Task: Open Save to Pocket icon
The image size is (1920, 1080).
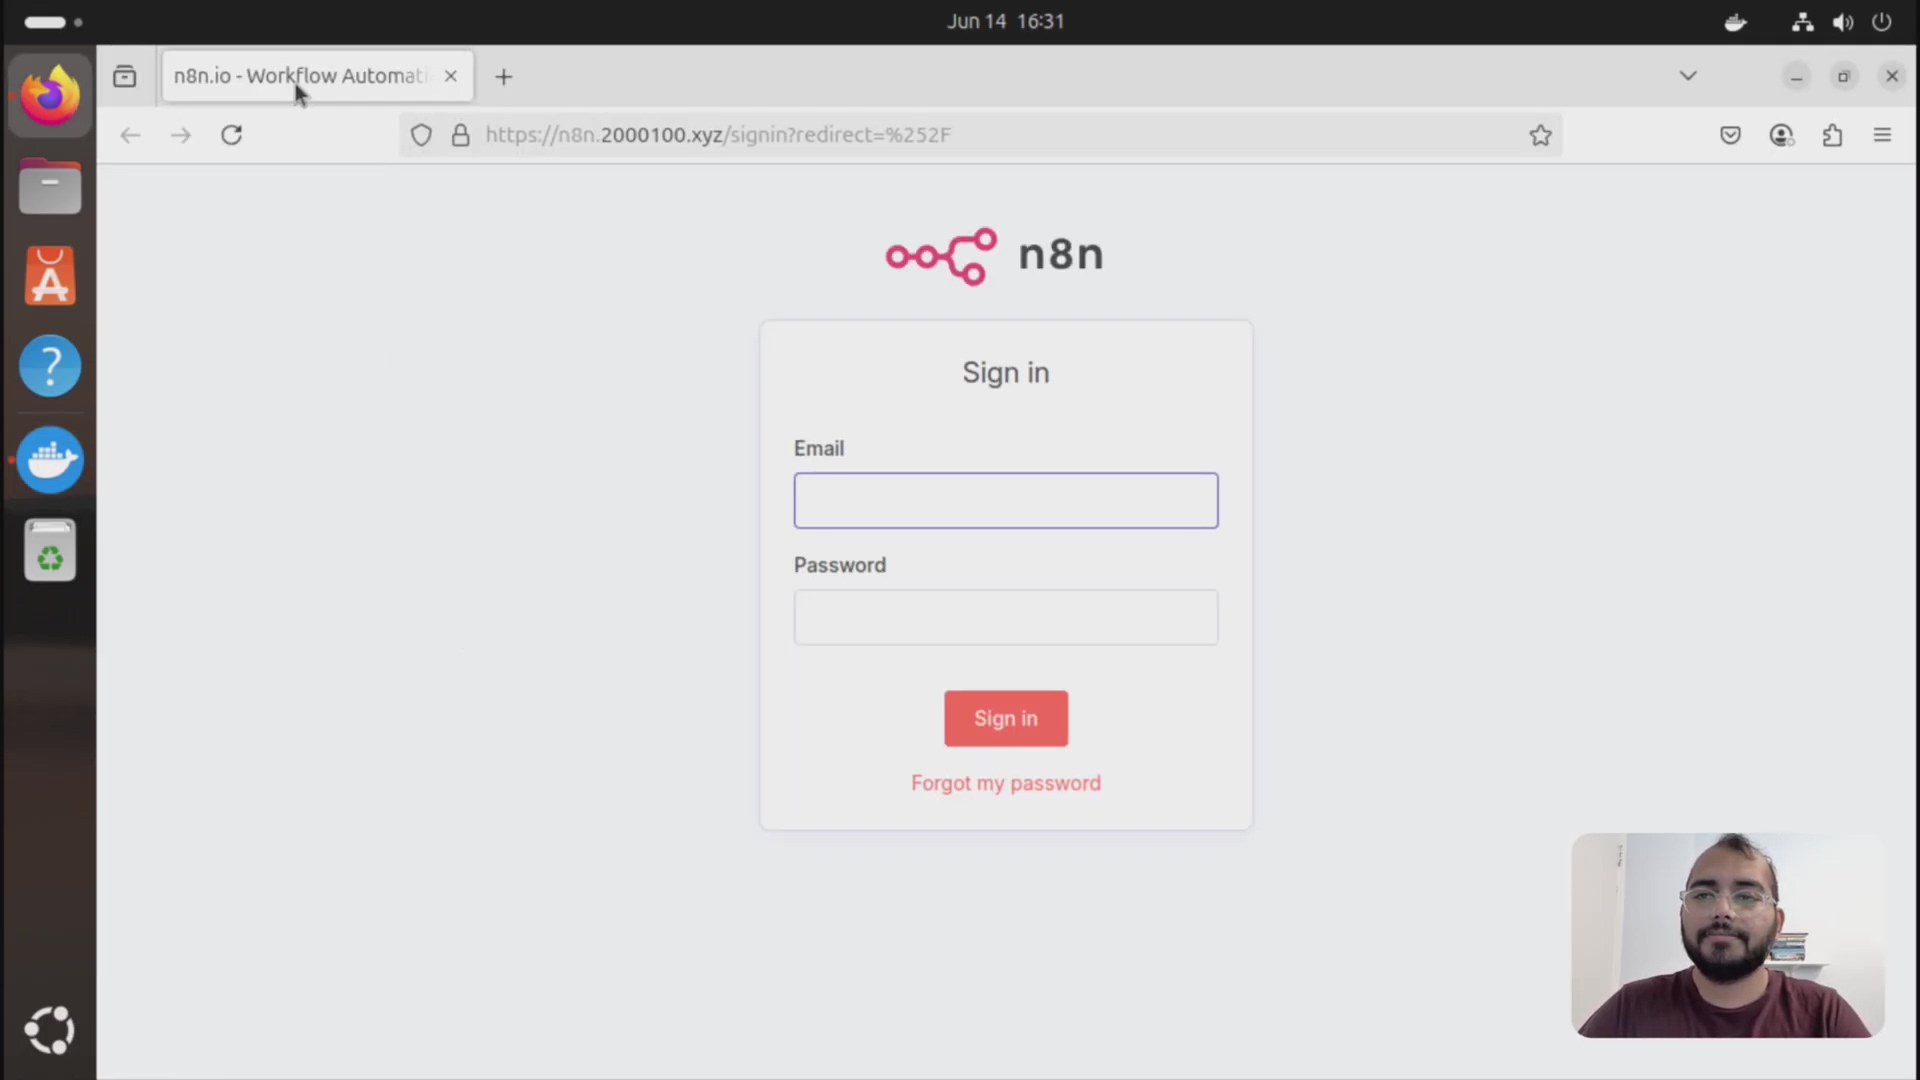Action: coord(1730,135)
